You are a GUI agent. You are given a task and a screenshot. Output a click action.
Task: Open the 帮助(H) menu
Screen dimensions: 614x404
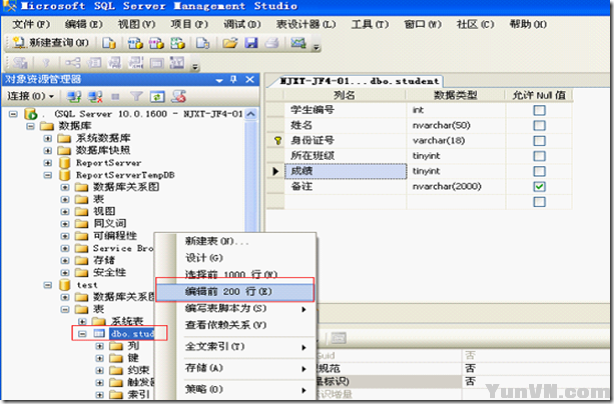click(528, 24)
